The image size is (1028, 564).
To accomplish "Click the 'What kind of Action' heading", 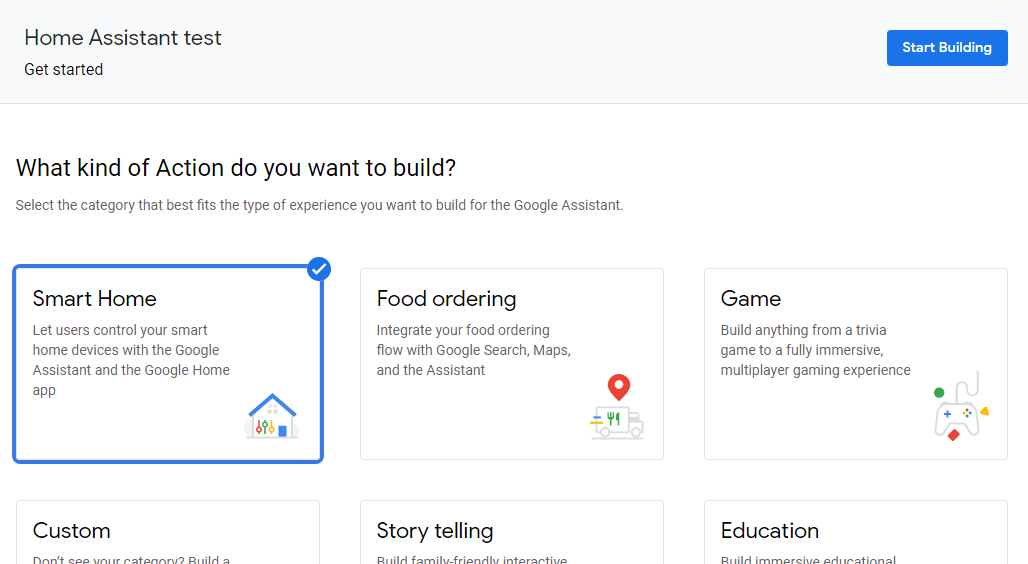I will (x=236, y=168).
